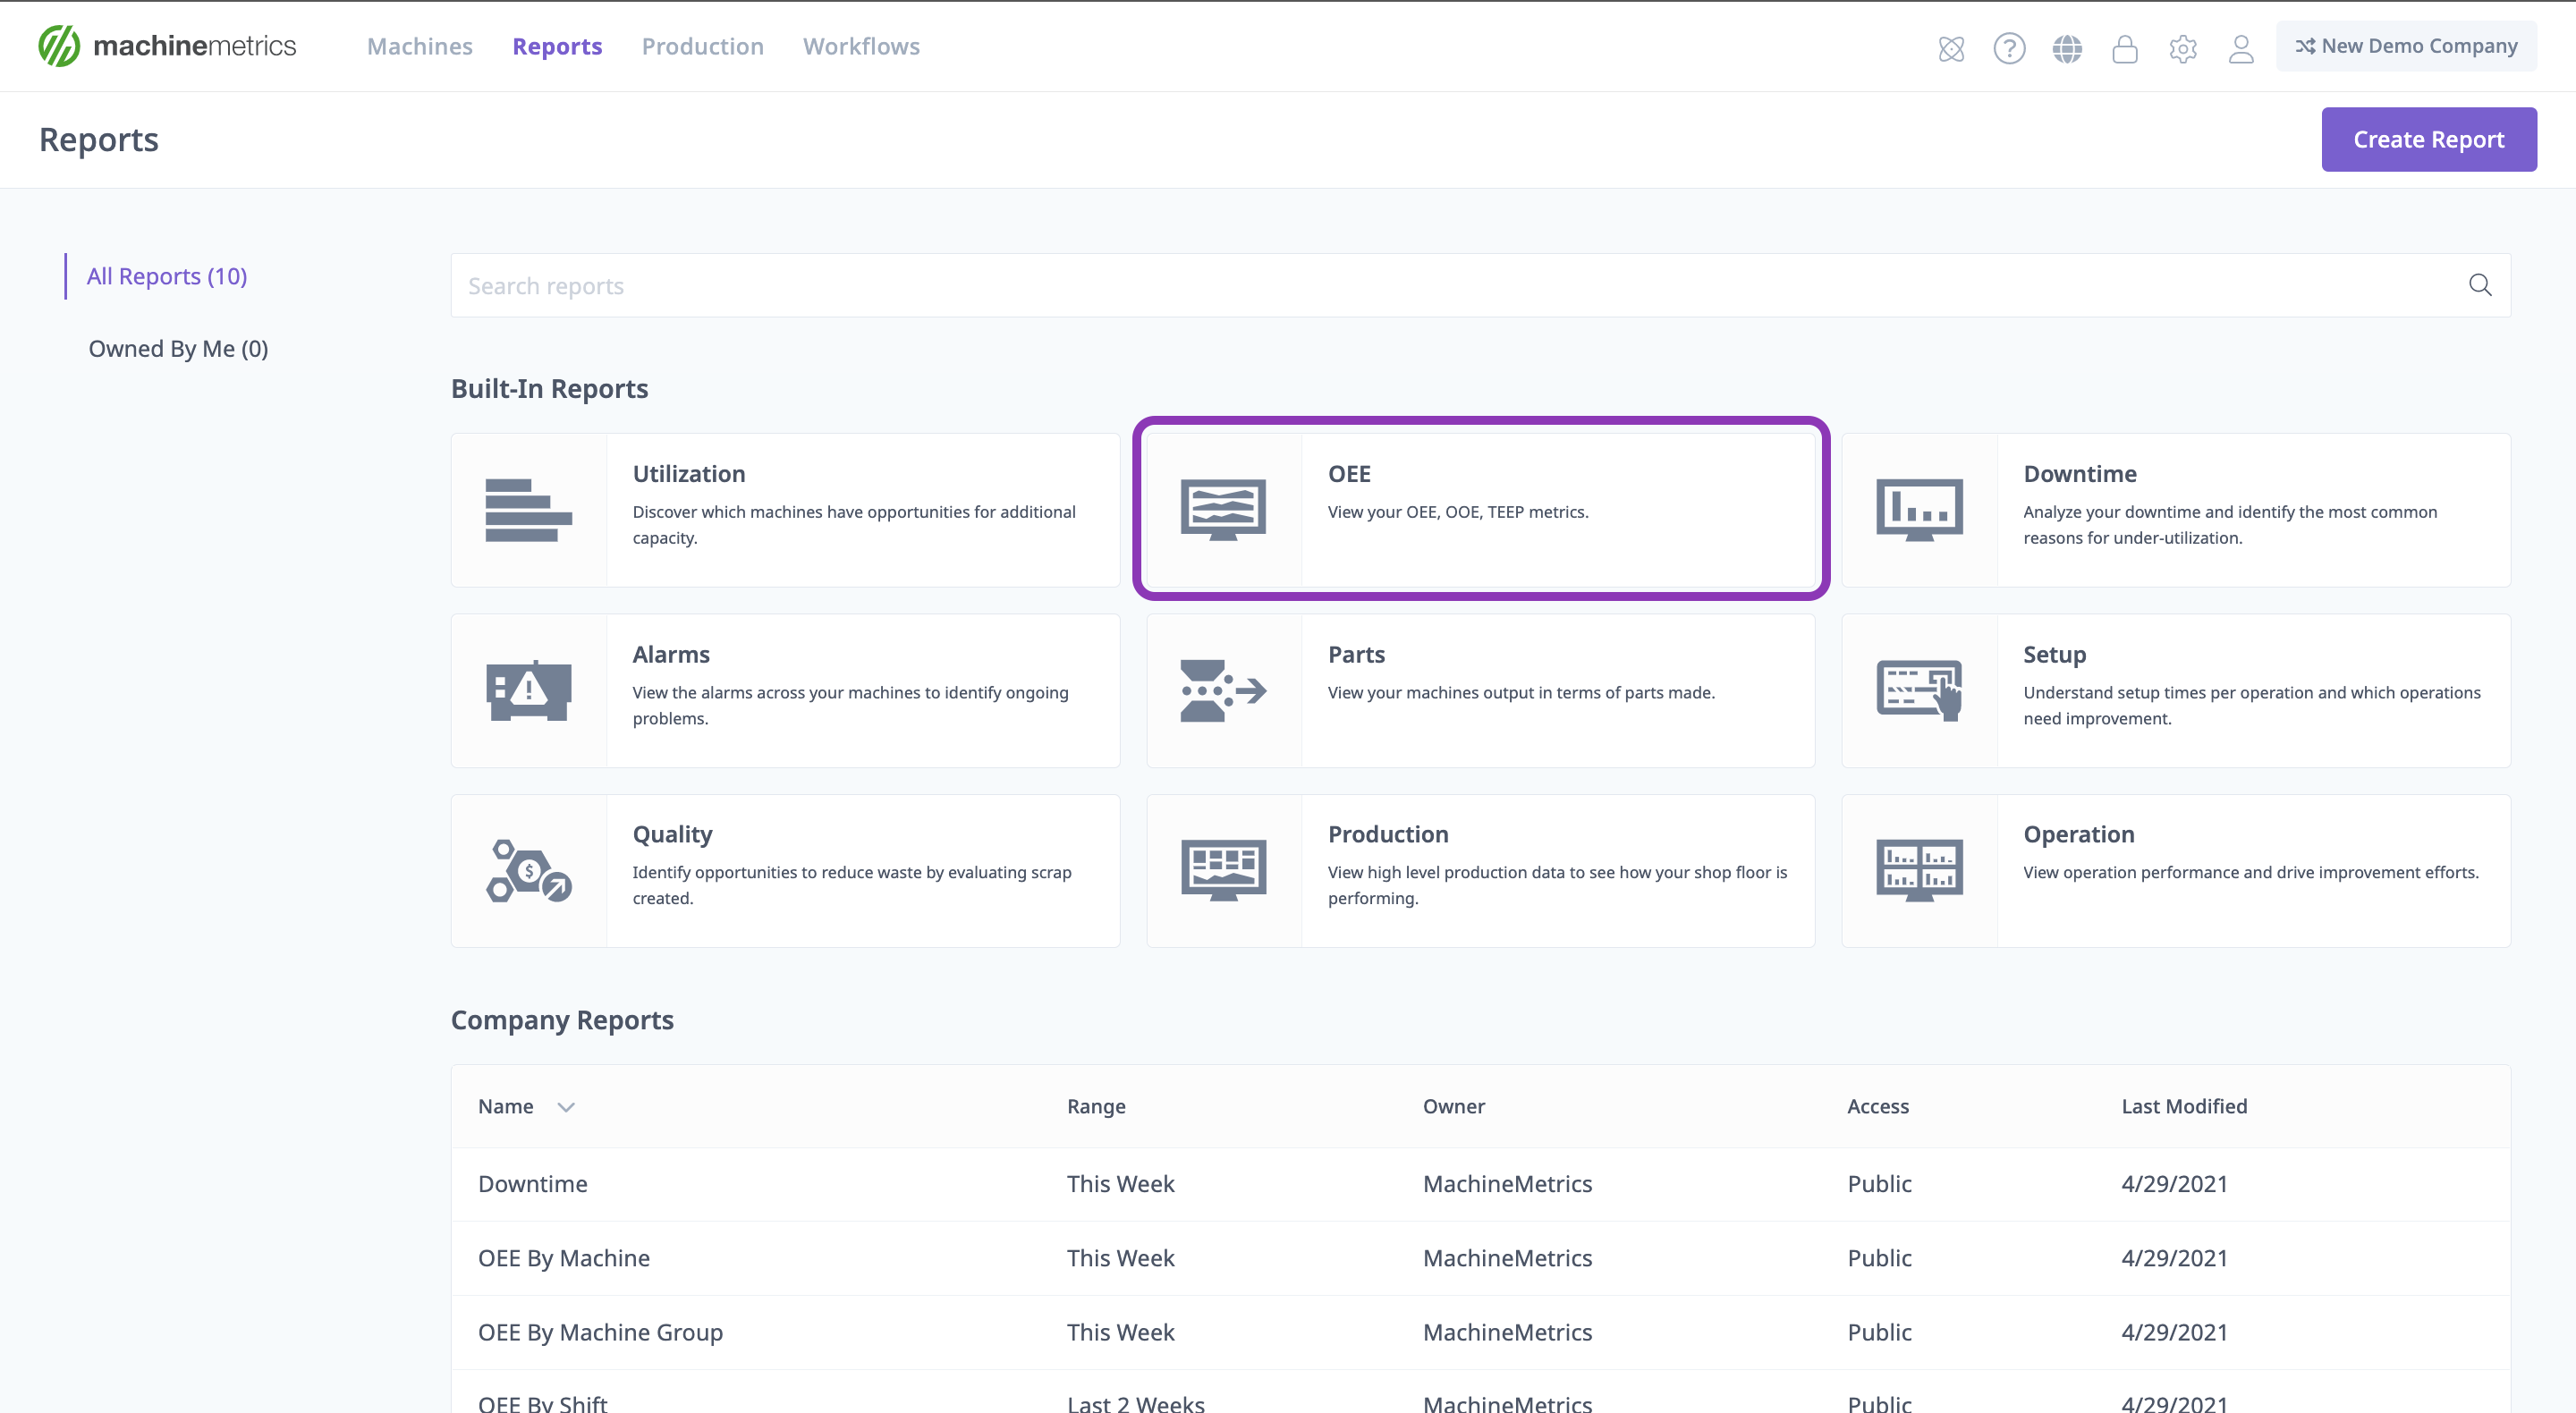Click the Setup report touch-screen icon

1919,690
